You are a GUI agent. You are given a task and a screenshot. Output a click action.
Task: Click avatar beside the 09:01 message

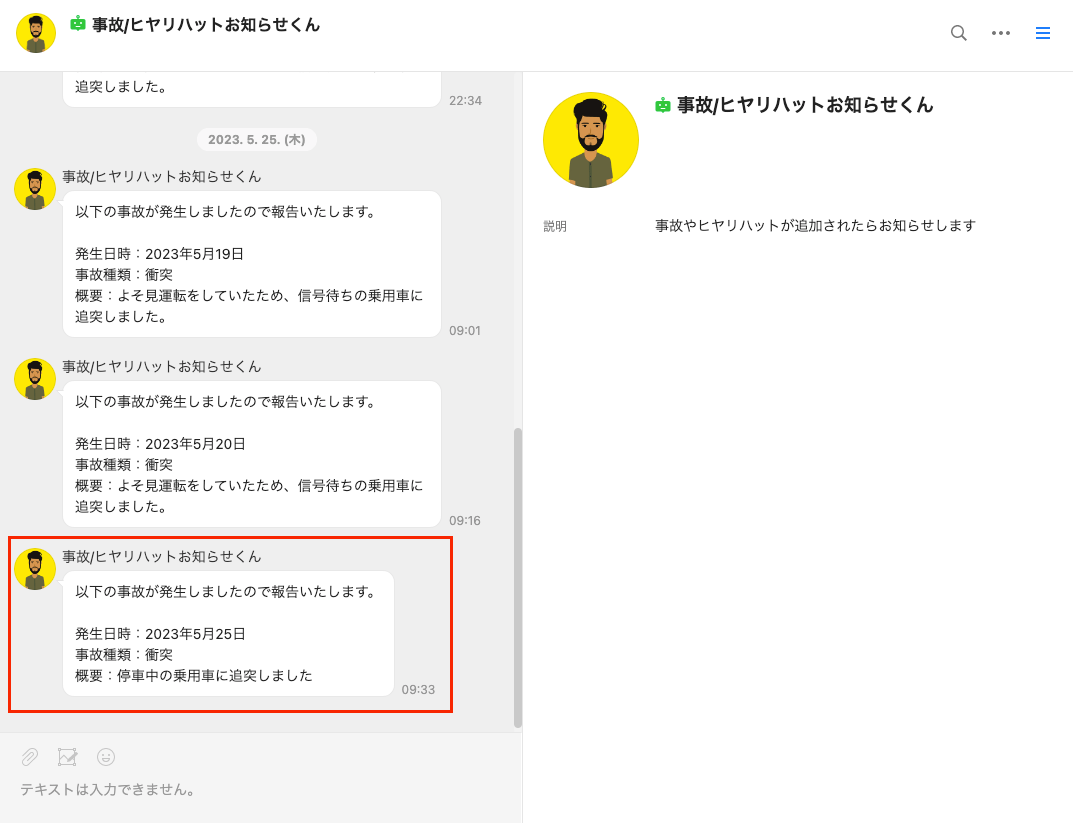(35, 190)
